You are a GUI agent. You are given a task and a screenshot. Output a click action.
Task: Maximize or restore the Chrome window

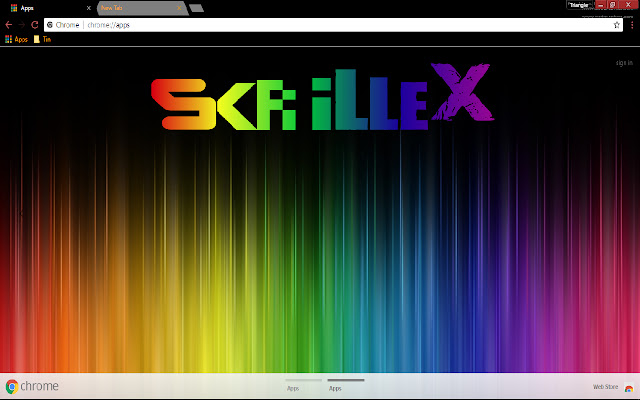tap(613, 5)
